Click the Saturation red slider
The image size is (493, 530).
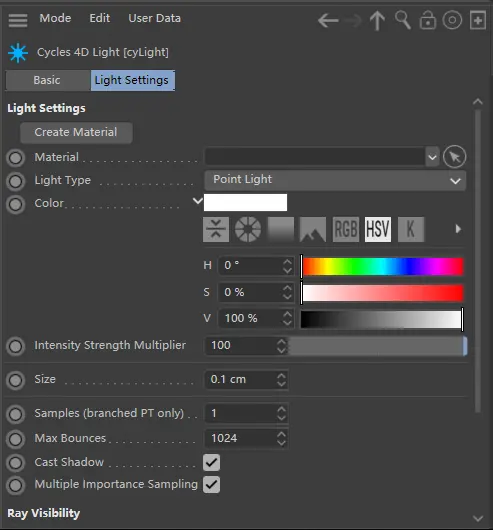[383, 293]
